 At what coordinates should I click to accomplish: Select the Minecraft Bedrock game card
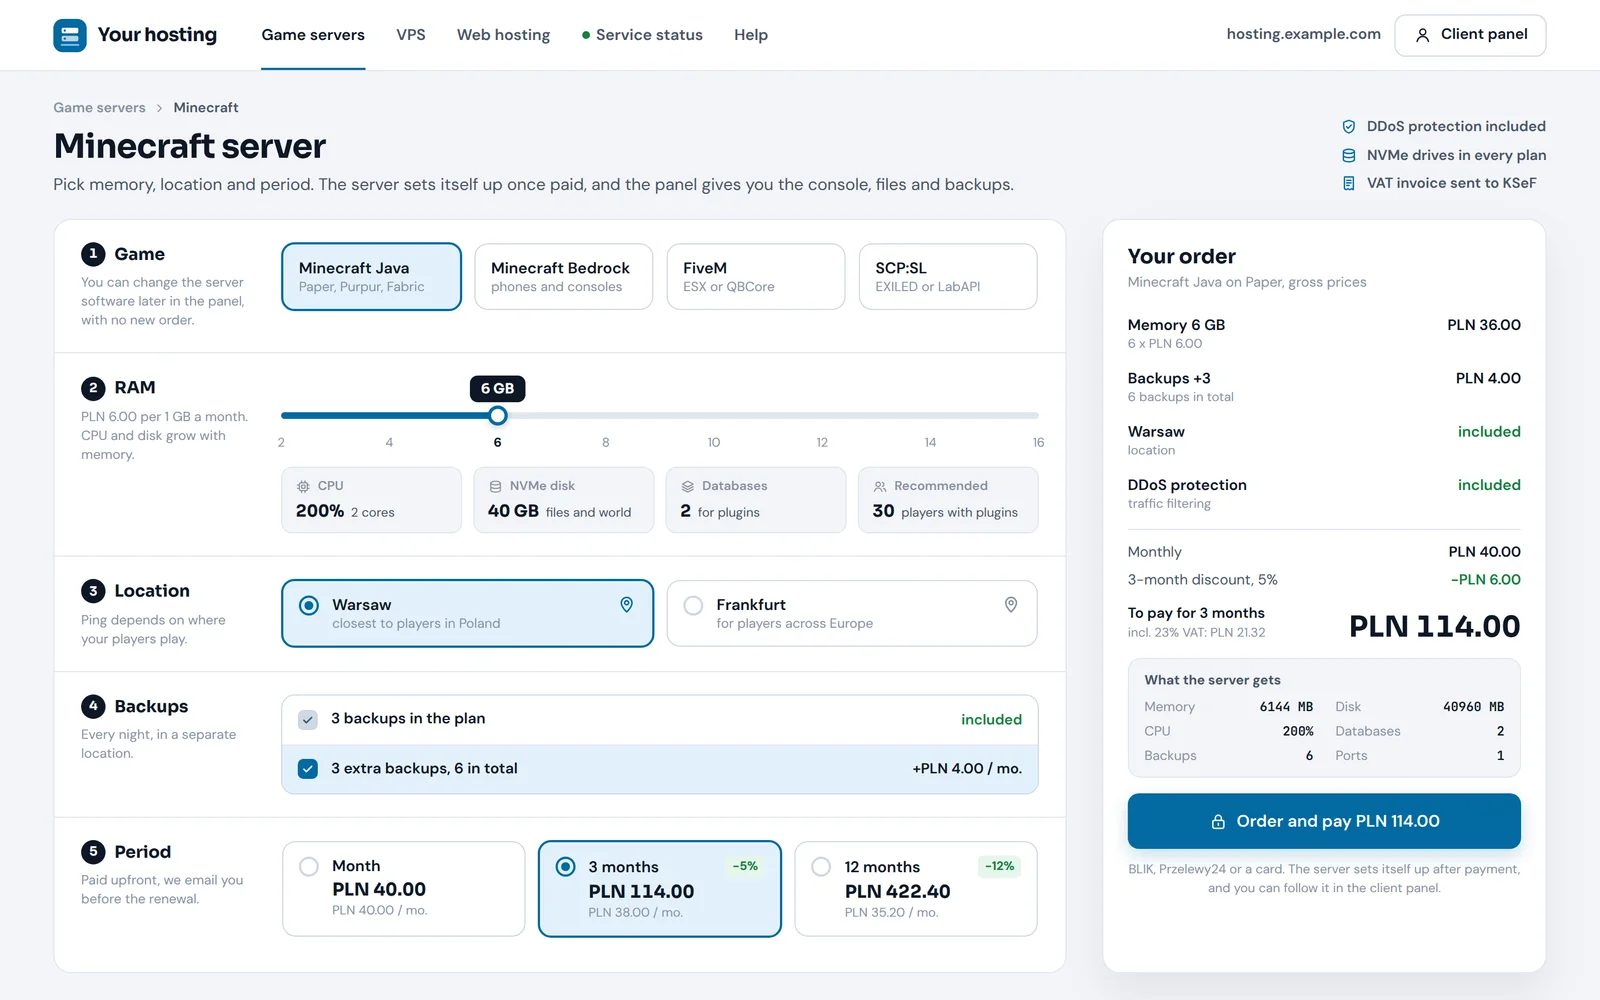[564, 277]
